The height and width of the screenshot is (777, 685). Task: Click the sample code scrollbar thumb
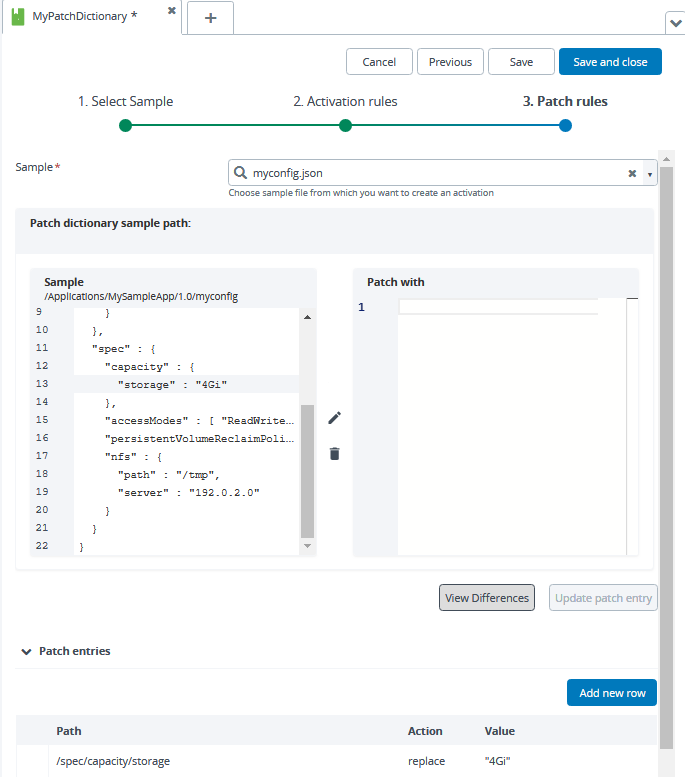pyautogui.click(x=307, y=471)
